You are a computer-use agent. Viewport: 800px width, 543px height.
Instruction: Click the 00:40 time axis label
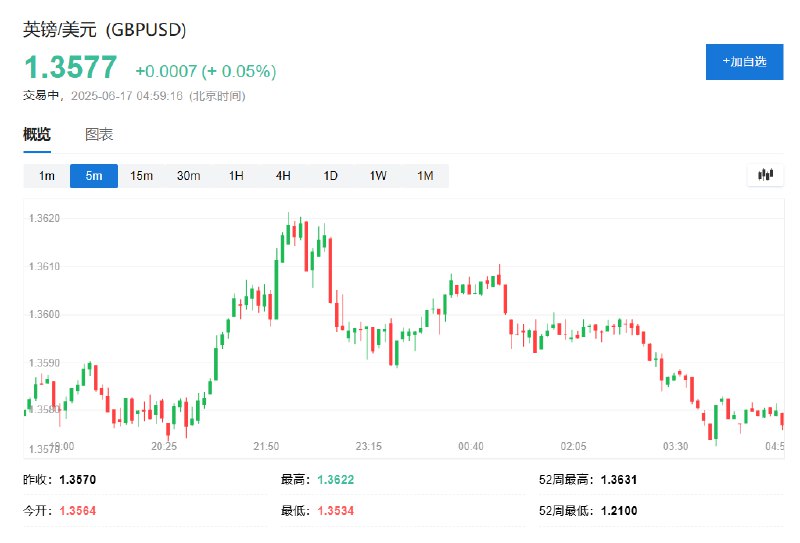click(471, 447)
